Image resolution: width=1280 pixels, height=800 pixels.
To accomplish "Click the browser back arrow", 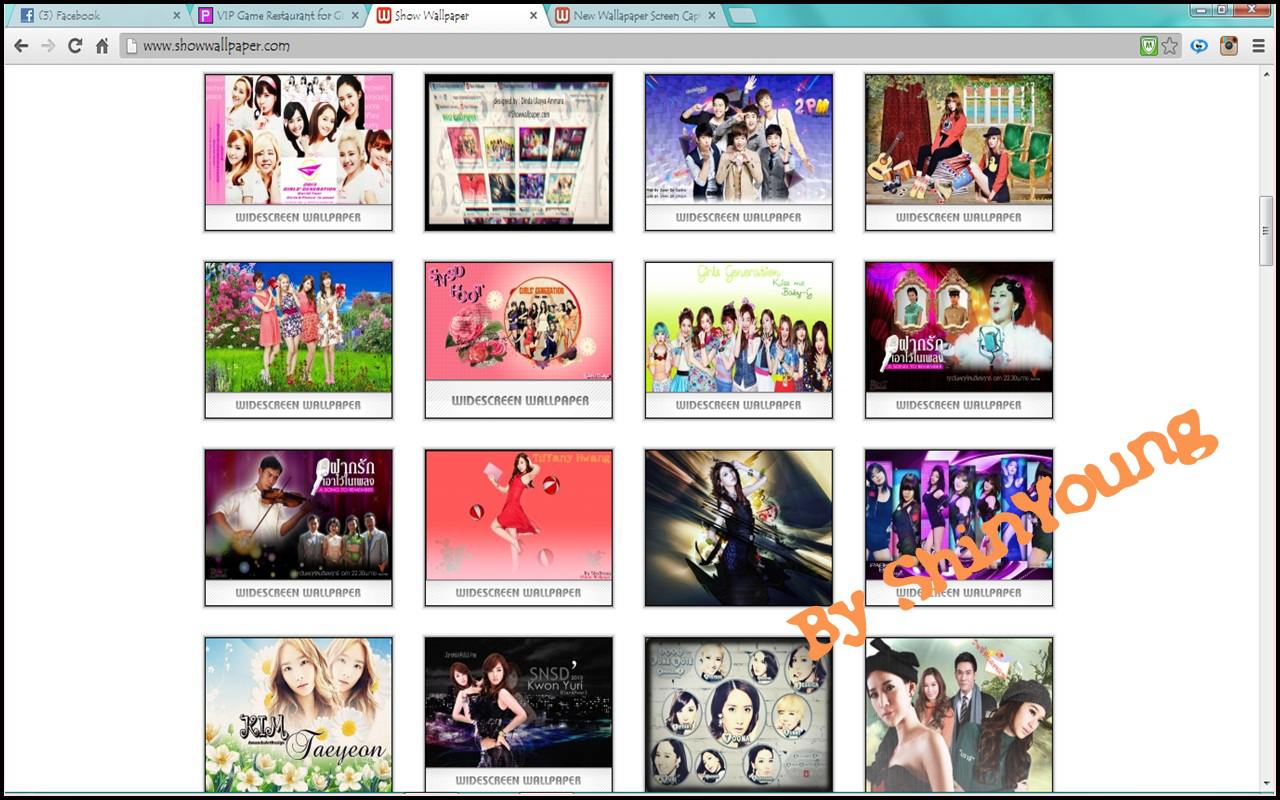I will pyautogui.click(x=20, y=46).
